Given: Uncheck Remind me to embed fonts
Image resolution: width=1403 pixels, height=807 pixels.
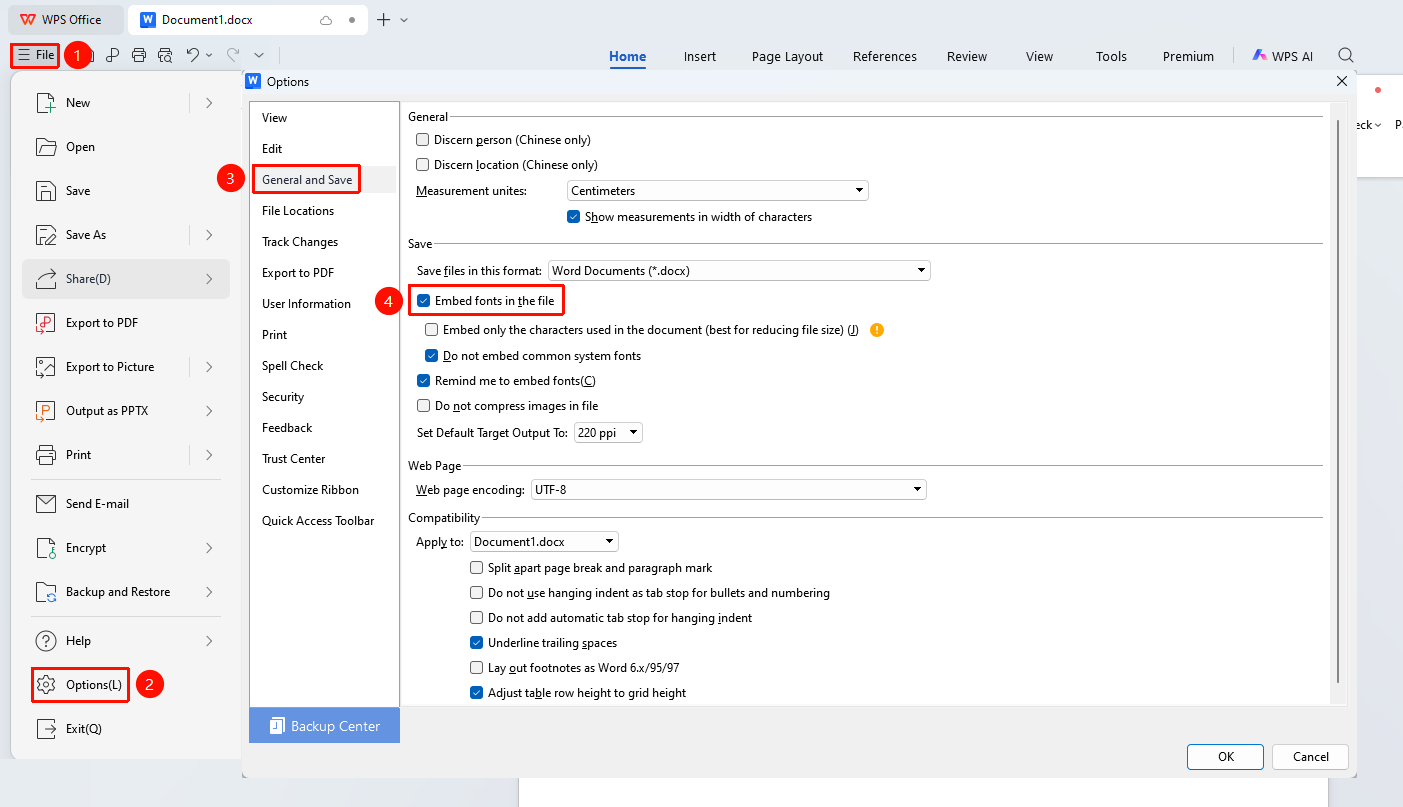Looking at the screenshot, I should (x=424, y=381).
